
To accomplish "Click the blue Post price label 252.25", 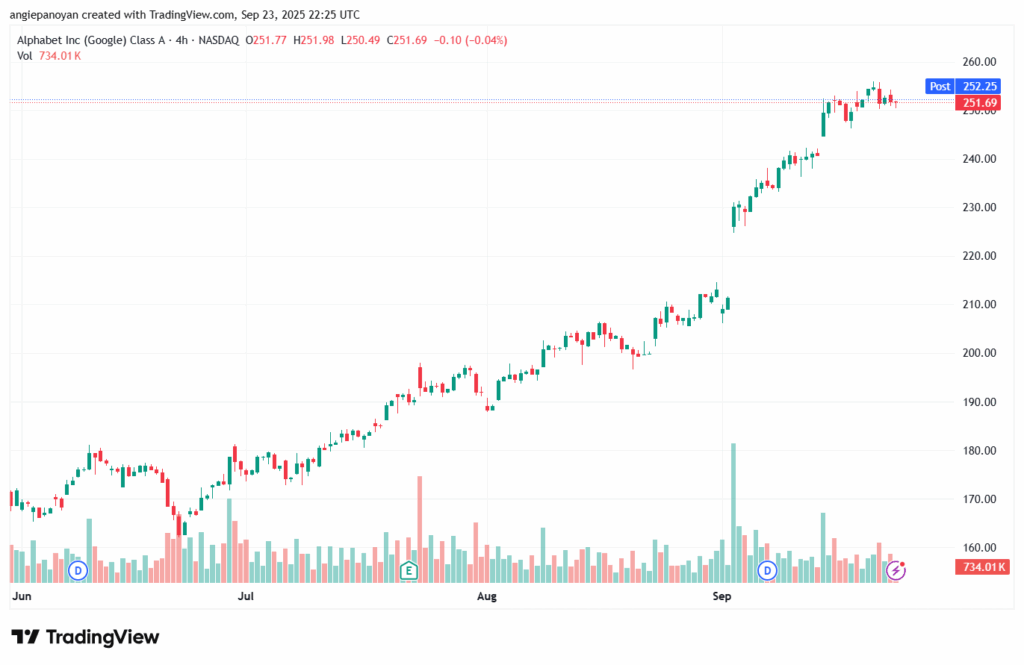I will pos(958,86).
